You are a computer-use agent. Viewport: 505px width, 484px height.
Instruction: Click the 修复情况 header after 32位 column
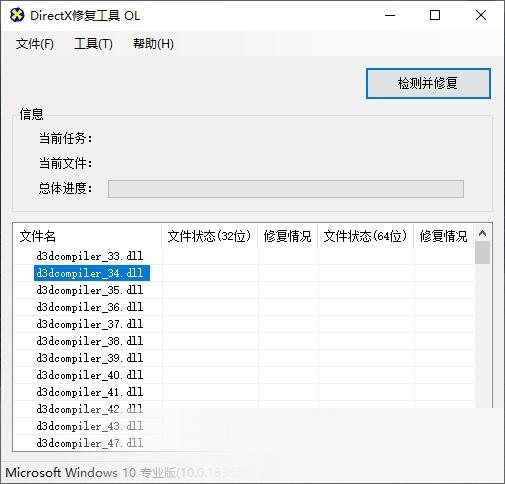[288, 236]
